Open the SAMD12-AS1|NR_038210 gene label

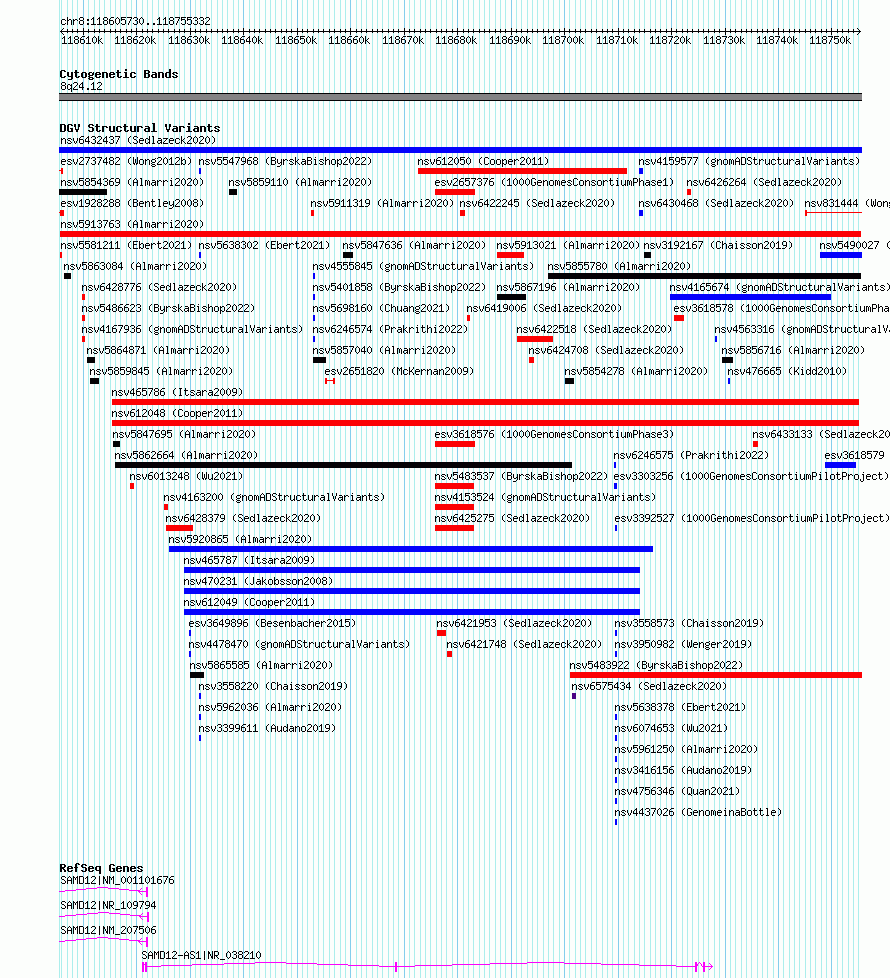(201, 956)
